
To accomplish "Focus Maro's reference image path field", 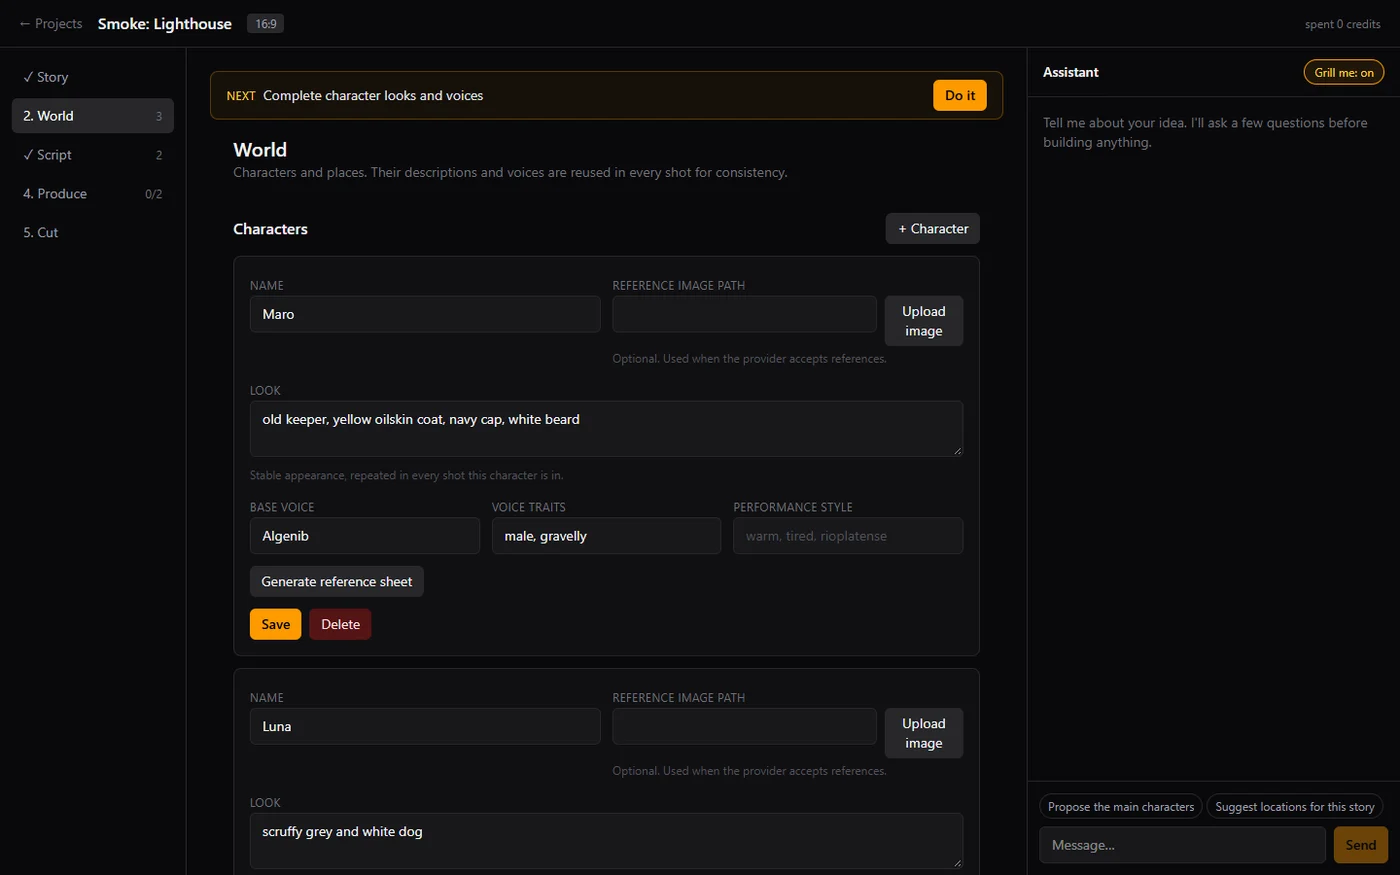I will coord(745,314).
